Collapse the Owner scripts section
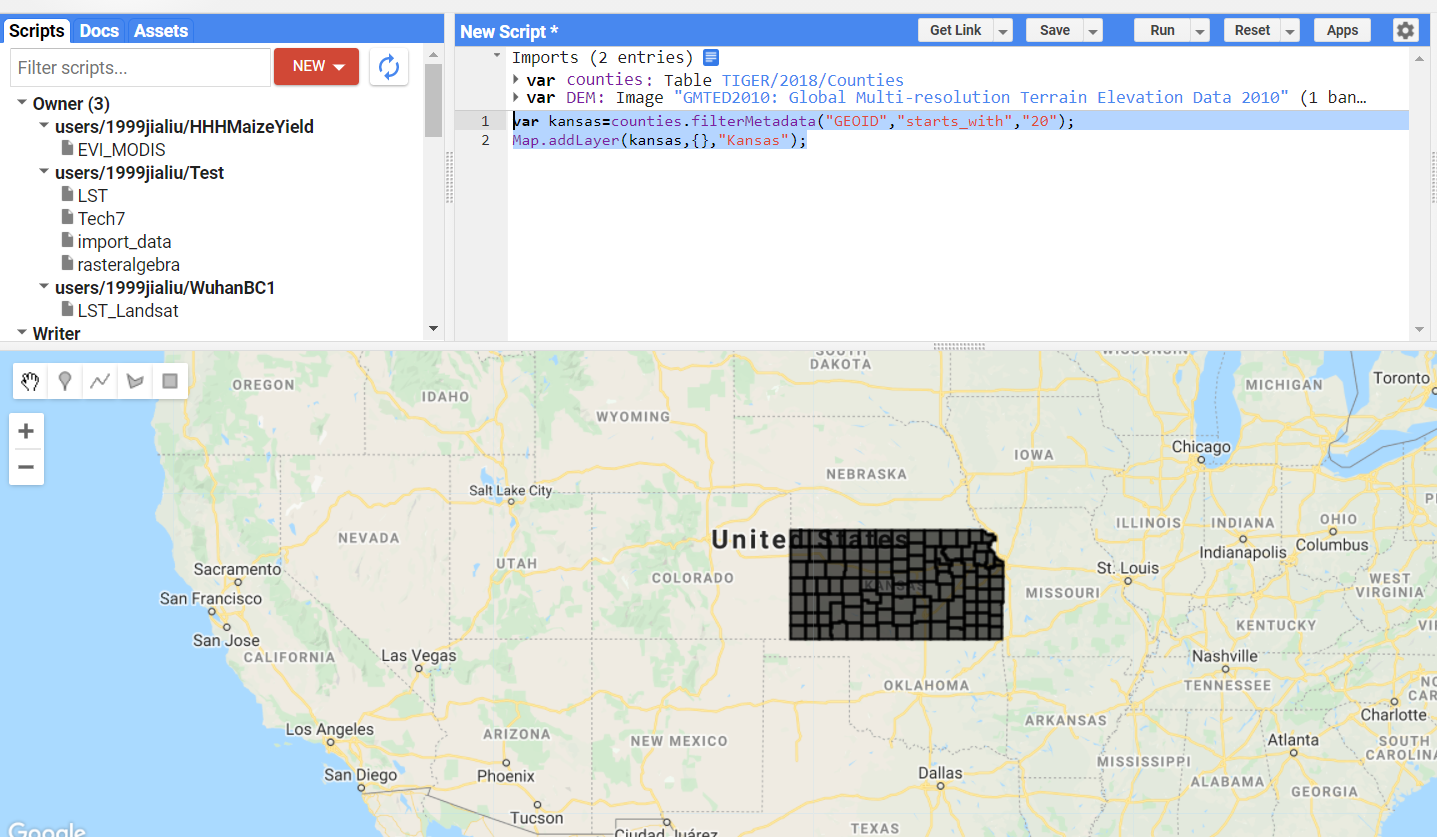Screen dimensions: 1437x837 pyautogui.click(x=22, y=101)
